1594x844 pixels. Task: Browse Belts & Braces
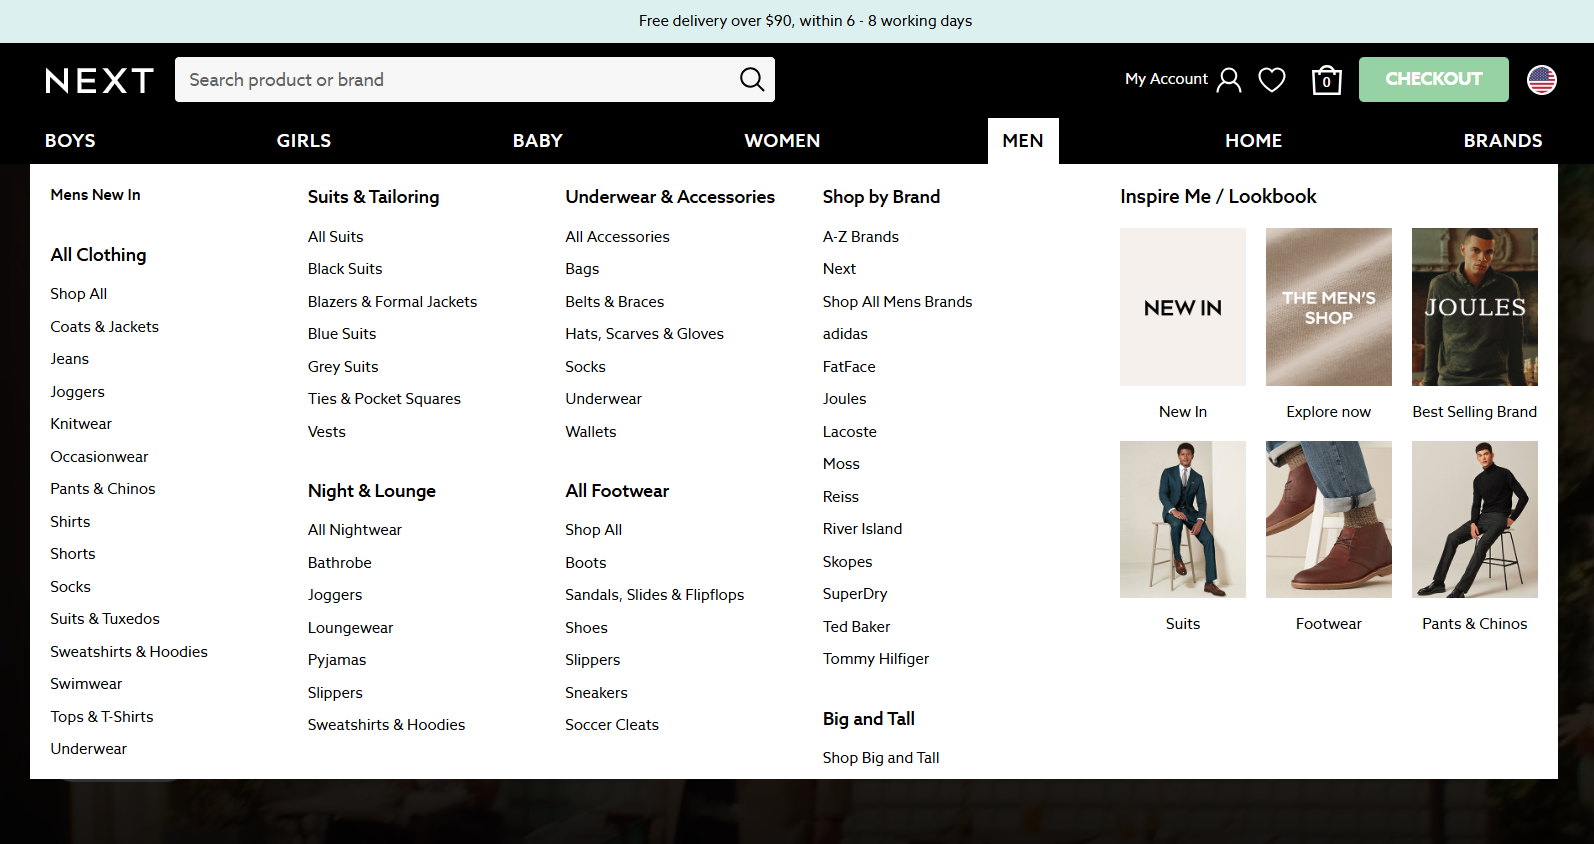coord(614,302)
